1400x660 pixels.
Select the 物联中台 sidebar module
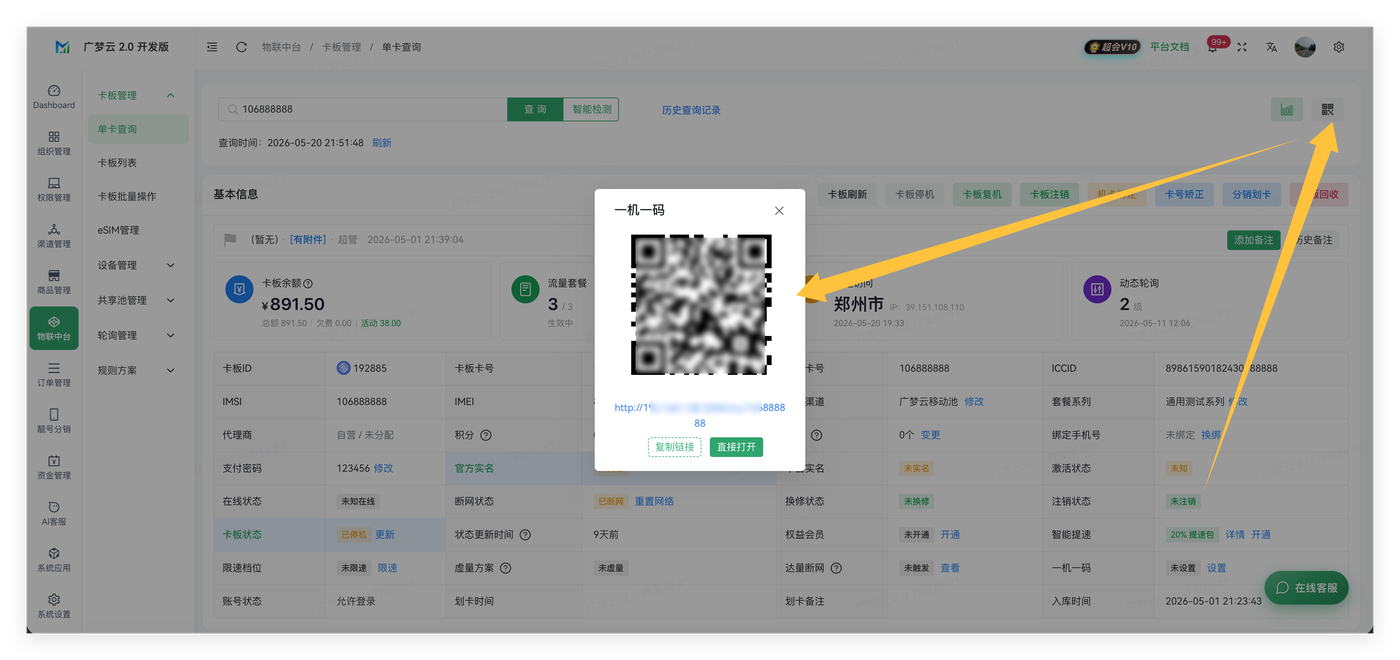(54, 328)
